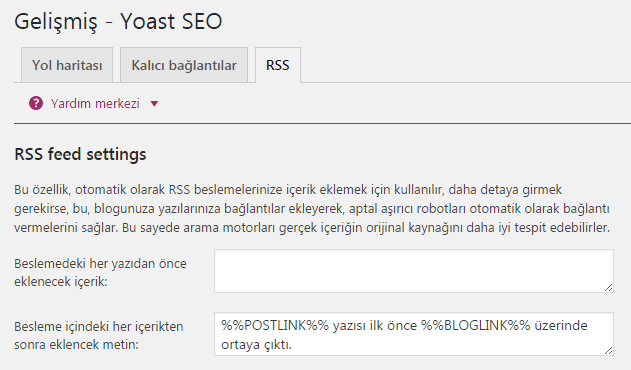Switch to the Yol haritası tab
Screen dimensions: 631x370
pyautogui.click(x=67, y=65)
